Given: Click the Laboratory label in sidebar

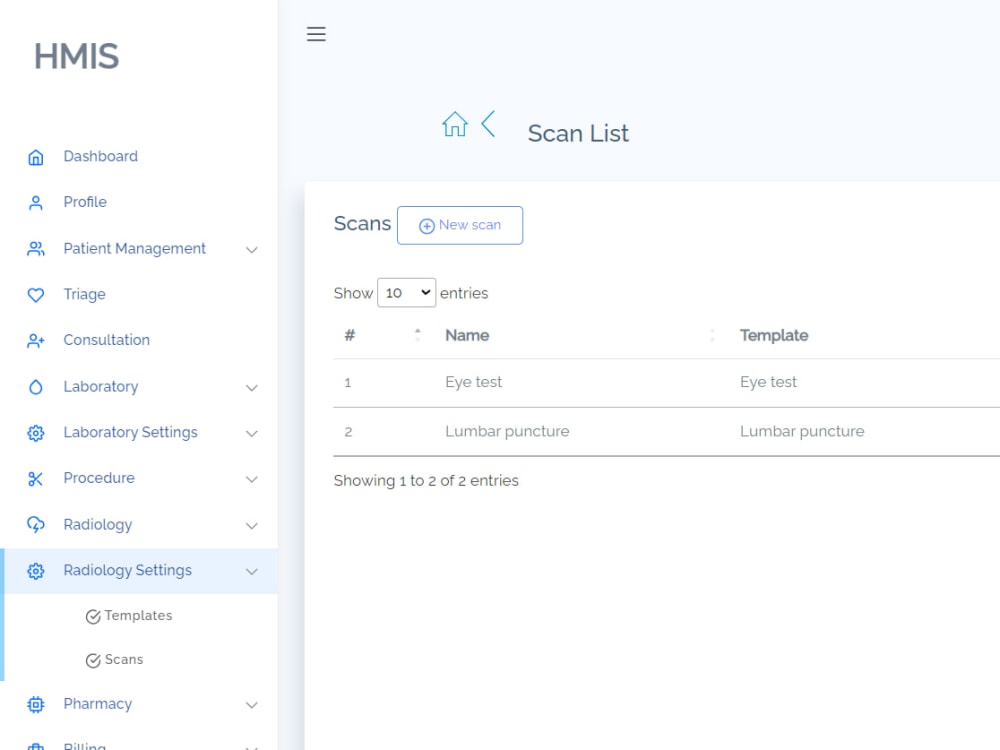Looking at the screenshot, I should (x=101, y=386).
